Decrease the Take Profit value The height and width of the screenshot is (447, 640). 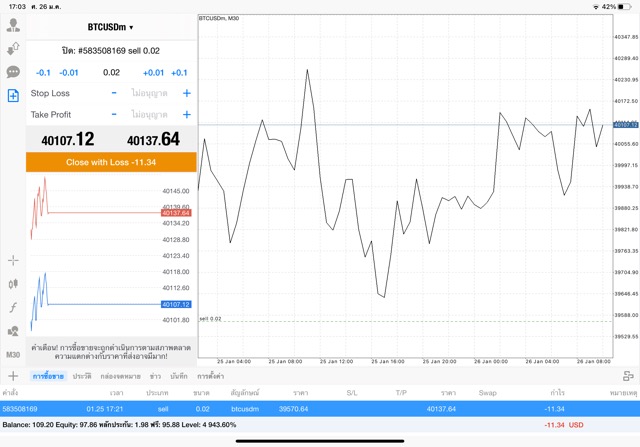click(114, 115)
